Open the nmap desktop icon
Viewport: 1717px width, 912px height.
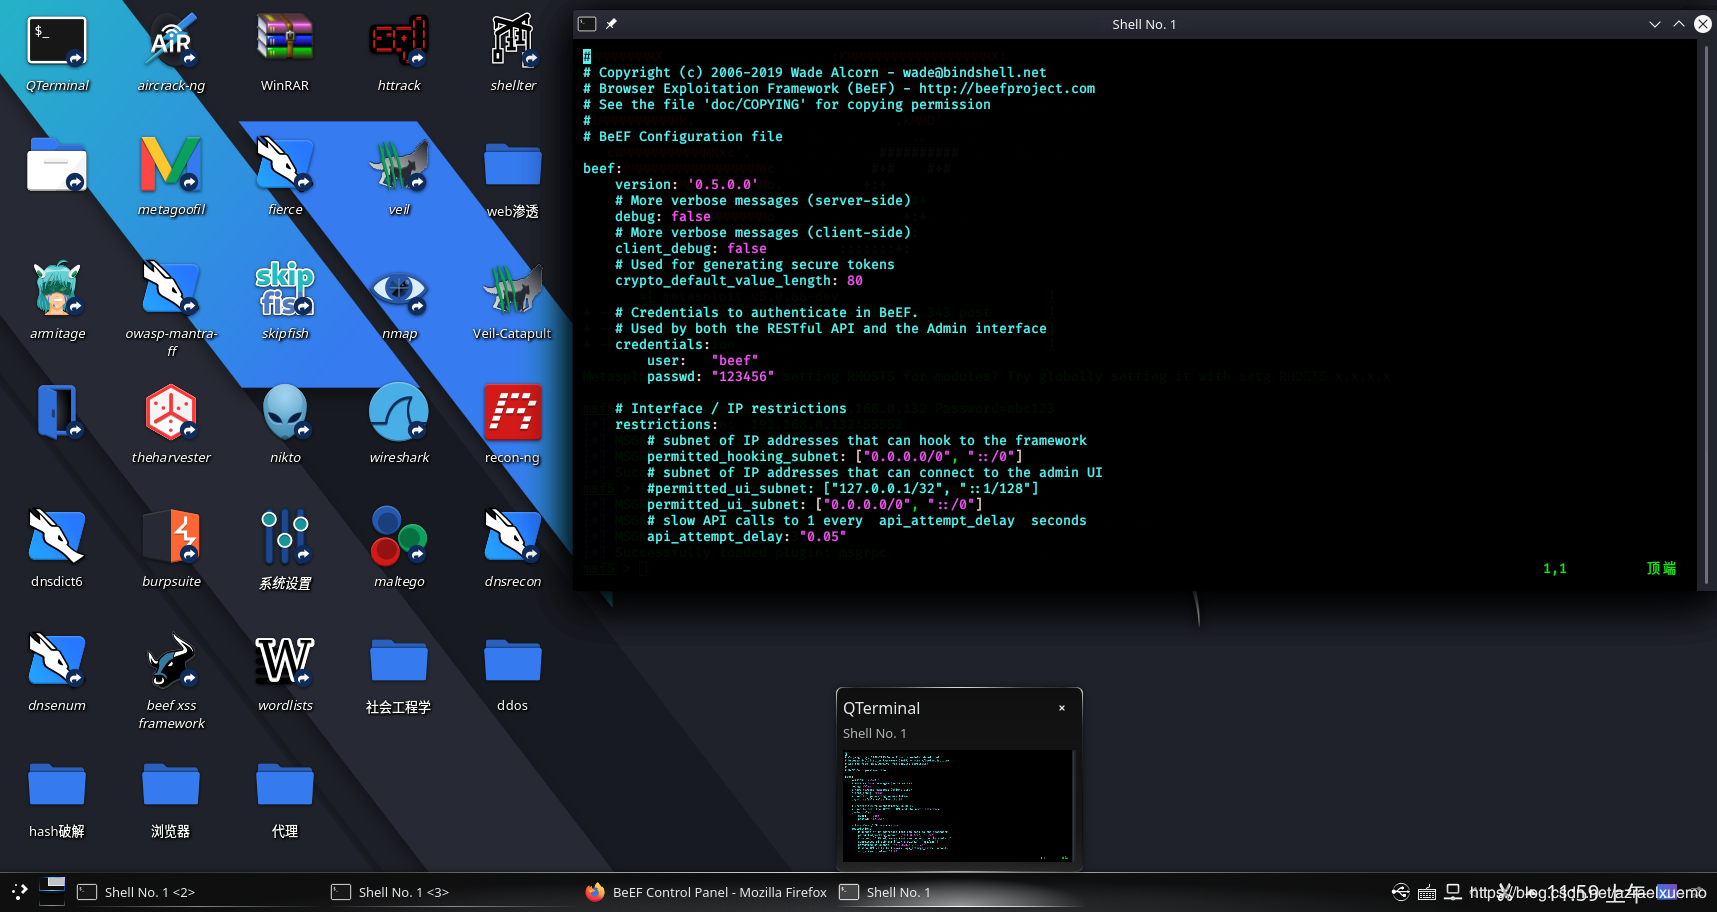(399, 301)
